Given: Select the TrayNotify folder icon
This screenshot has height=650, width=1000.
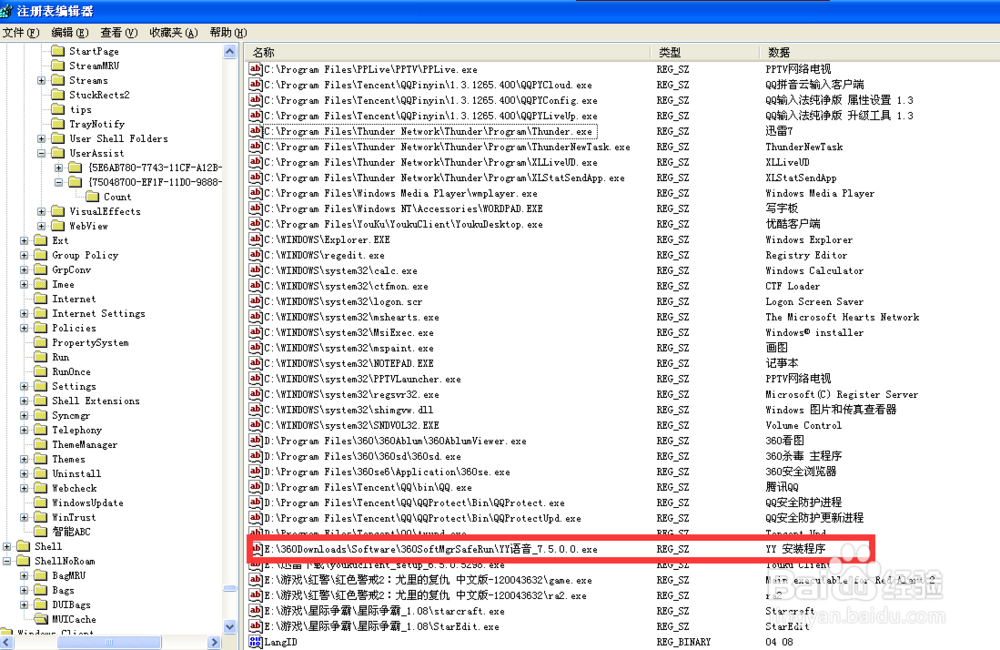Looking at the screenshot, I should [58, 124].
